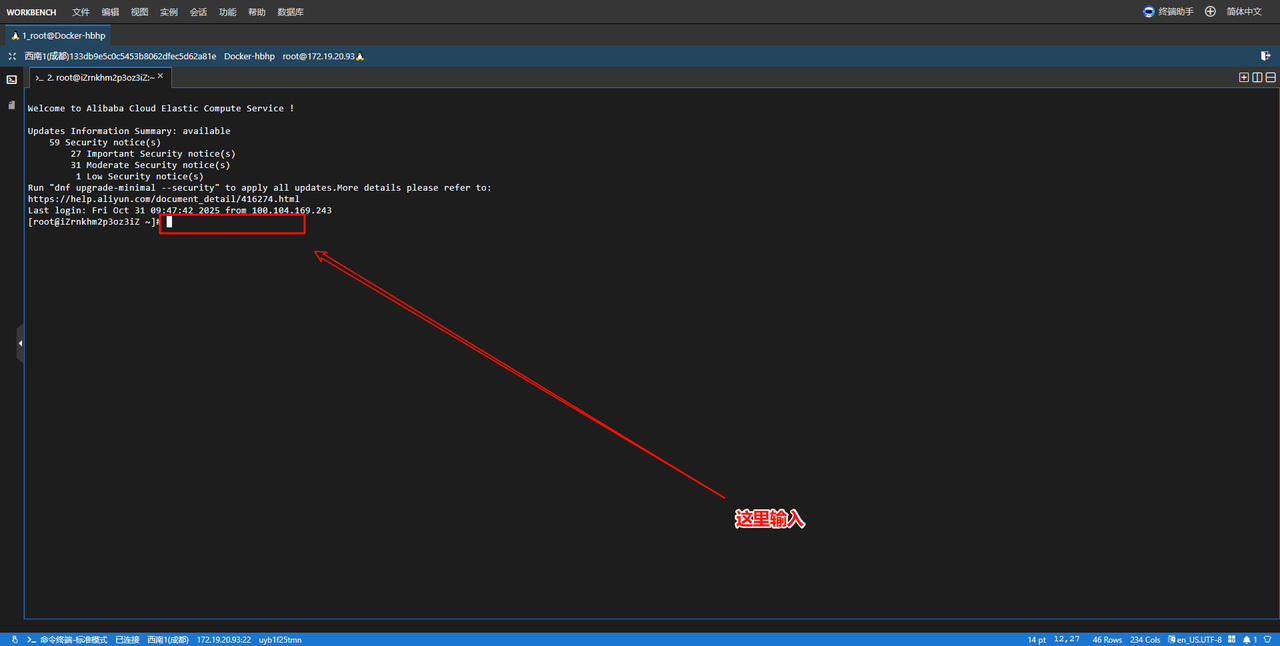Click the fullscreen expand icon beside 西南1(成都)
This screenshot has width=1280, height=646.
(x=13, y=56)
